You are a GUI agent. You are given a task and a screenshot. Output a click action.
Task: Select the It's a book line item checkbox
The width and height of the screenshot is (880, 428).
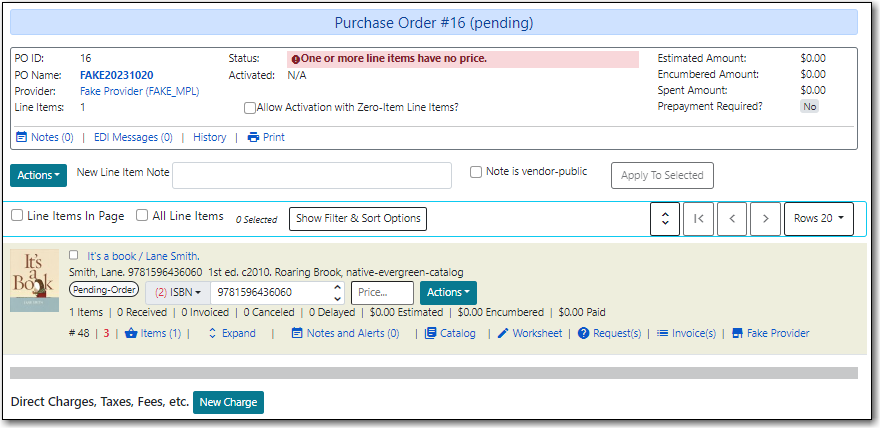[74, 255]
